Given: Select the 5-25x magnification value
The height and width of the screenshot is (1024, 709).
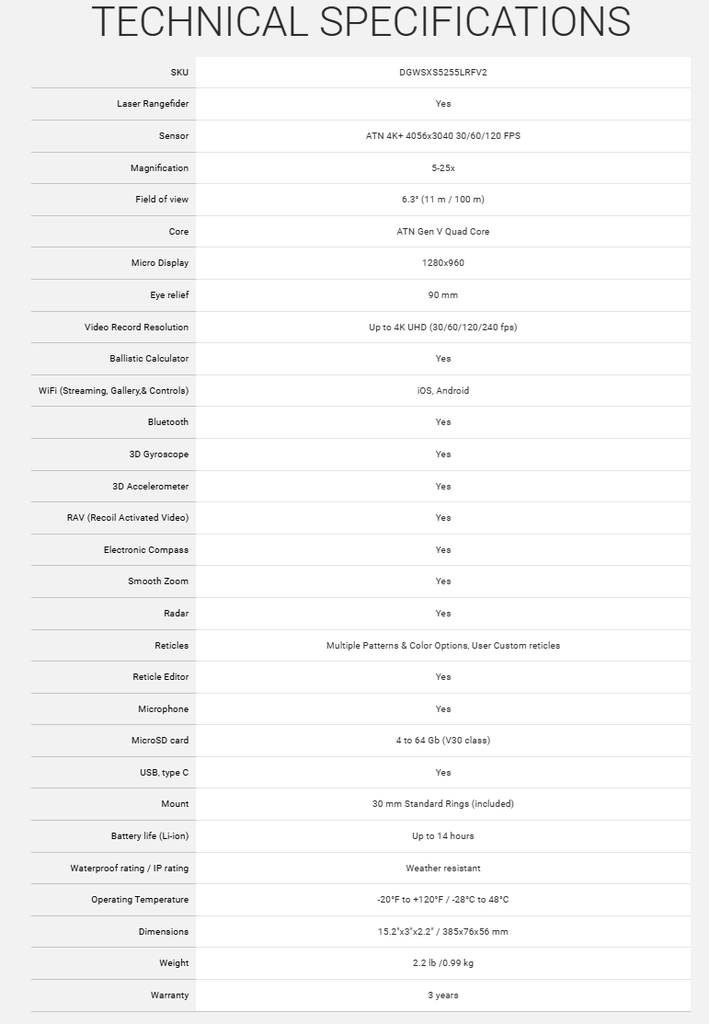Looking at the screenshot, I should [x=443, y=168].
